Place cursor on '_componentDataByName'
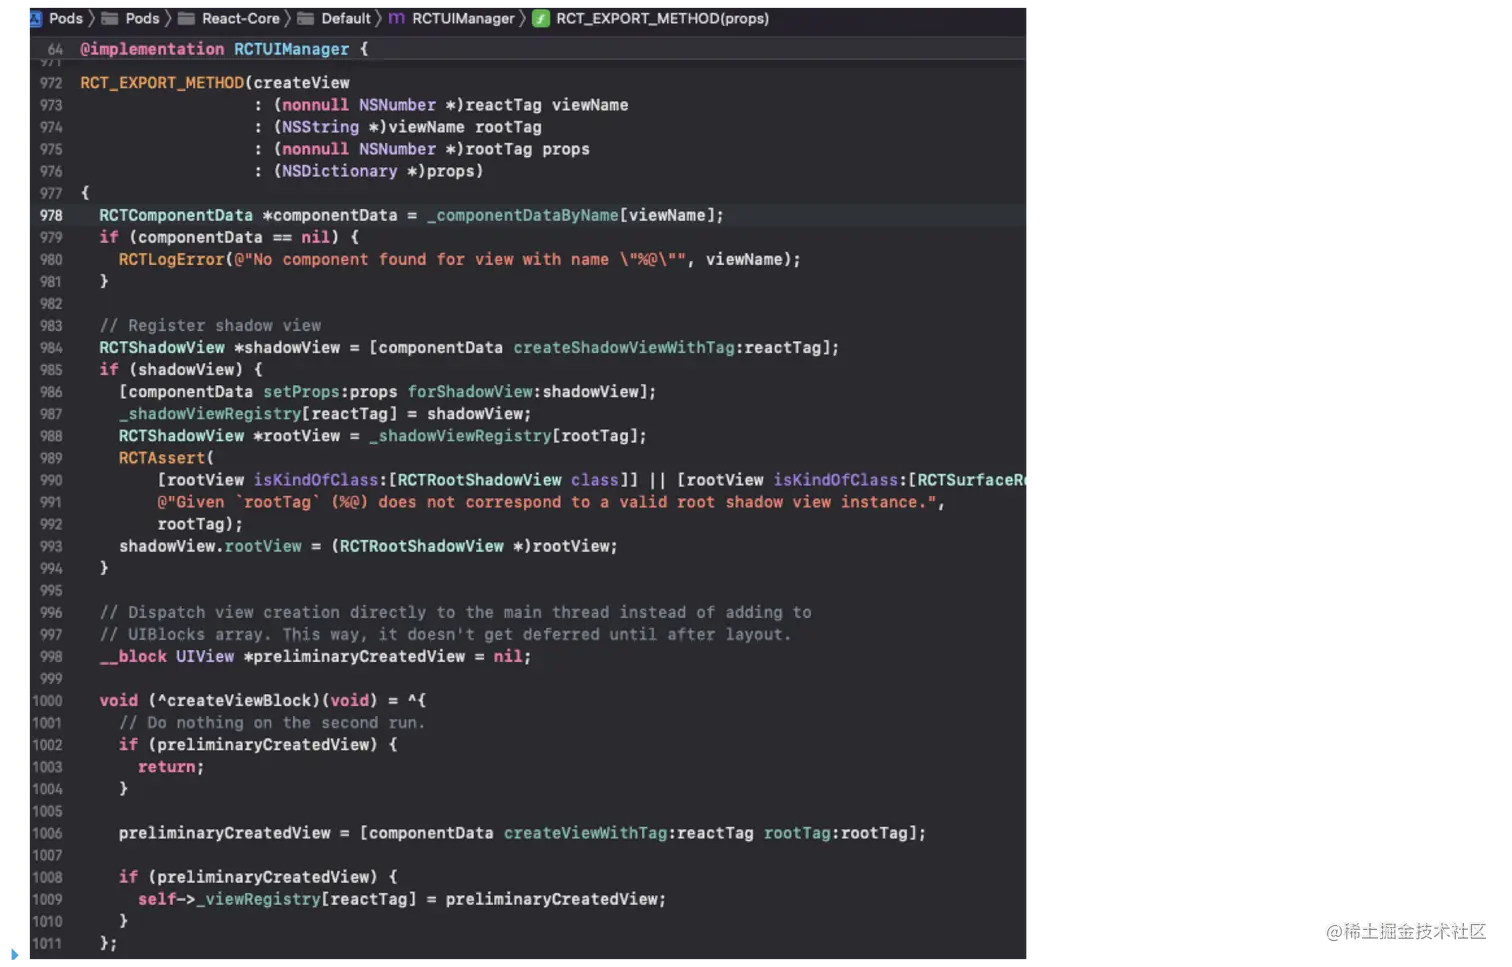Screen dimensions: 1512x967 pyautogui.click(x=523, y=215)
